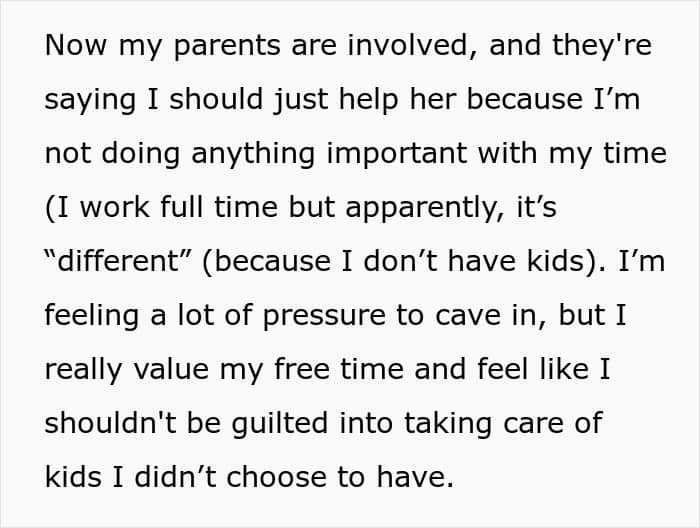Click the word "Now" starting the paragraph
This screenshot has width=700, height=528.
point(75,45)
